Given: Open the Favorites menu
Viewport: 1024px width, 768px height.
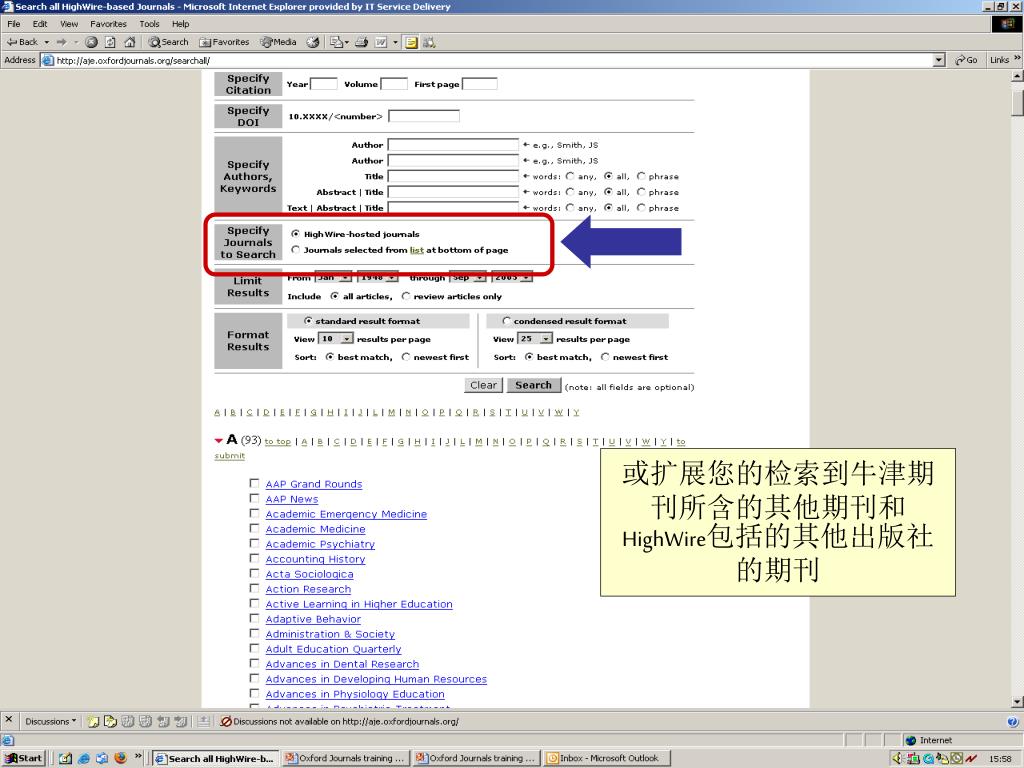Looking at the screenshot, I should [108, 24].
